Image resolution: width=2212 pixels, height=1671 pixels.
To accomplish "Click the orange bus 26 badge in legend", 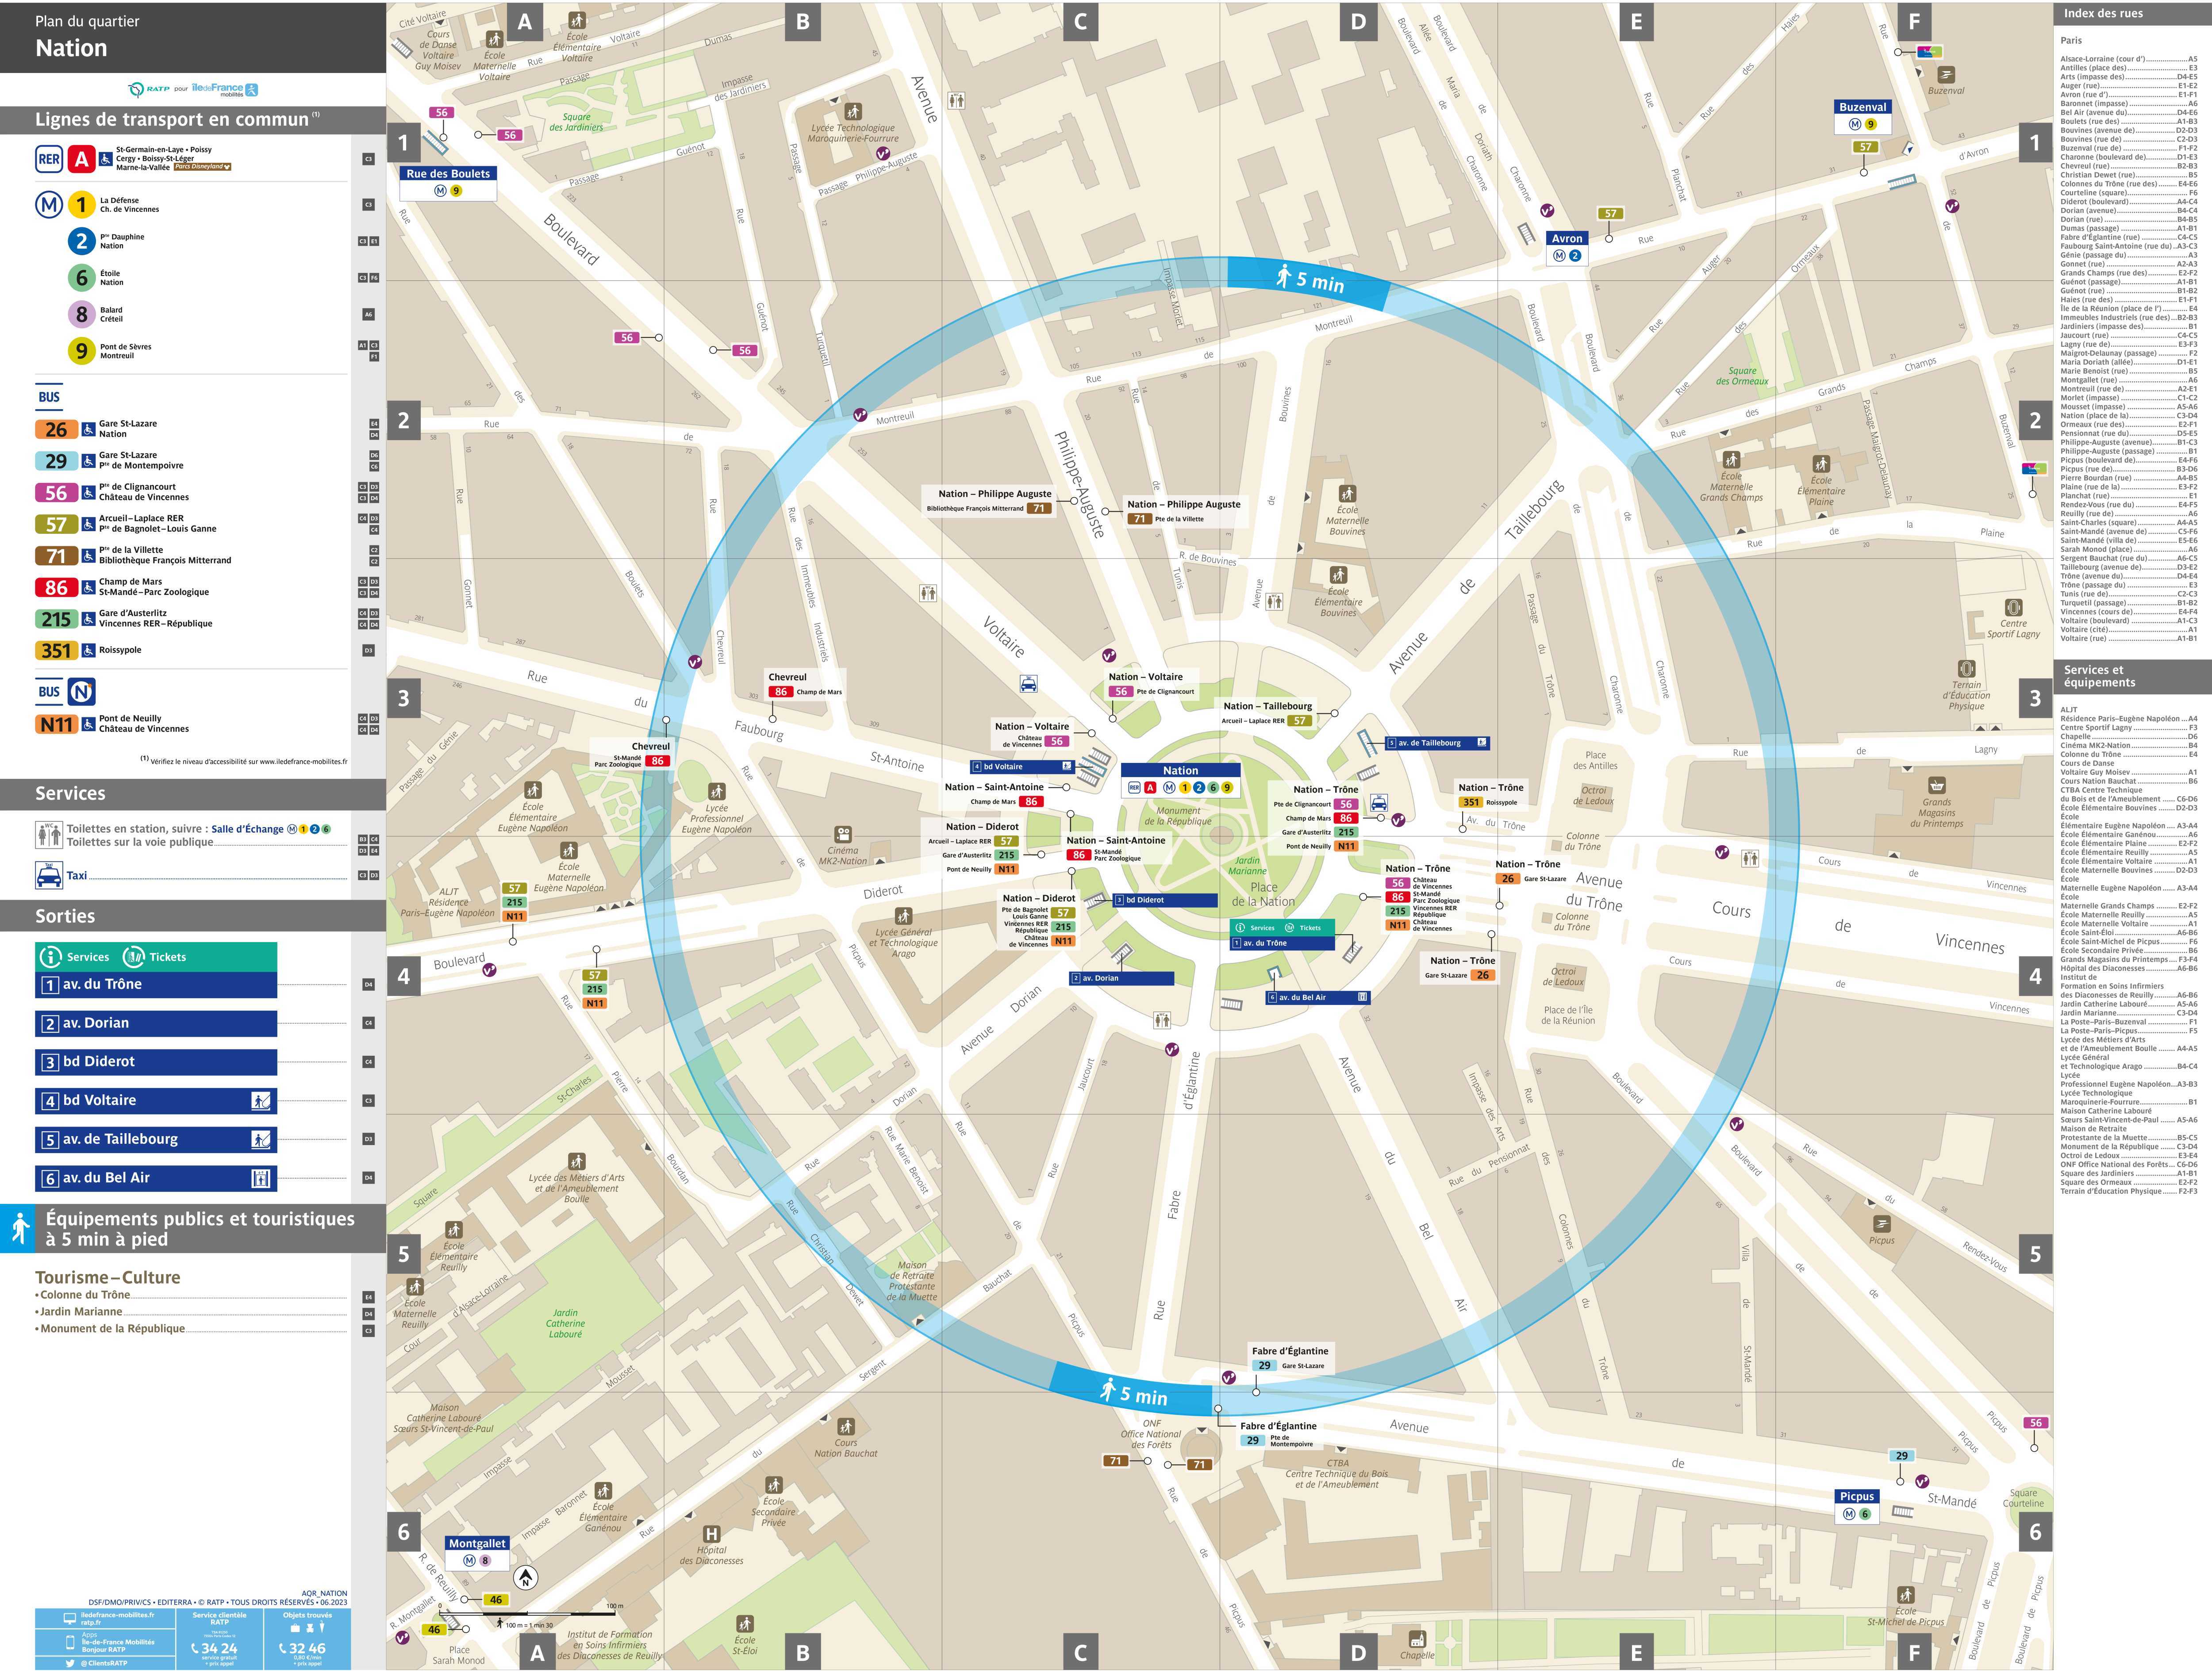I will click(x=56, y=430).
